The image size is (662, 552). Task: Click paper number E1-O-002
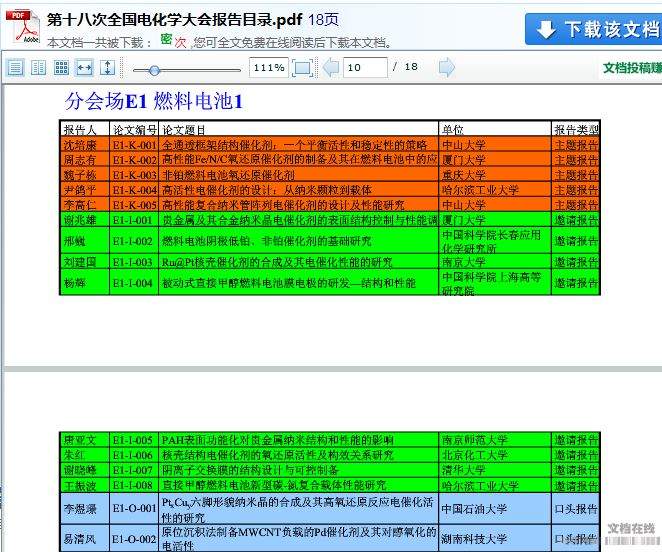click(x=134, y=538)
